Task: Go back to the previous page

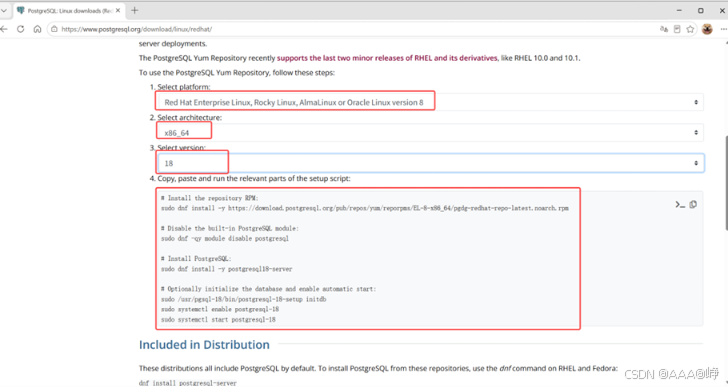Action: [4, 29]
